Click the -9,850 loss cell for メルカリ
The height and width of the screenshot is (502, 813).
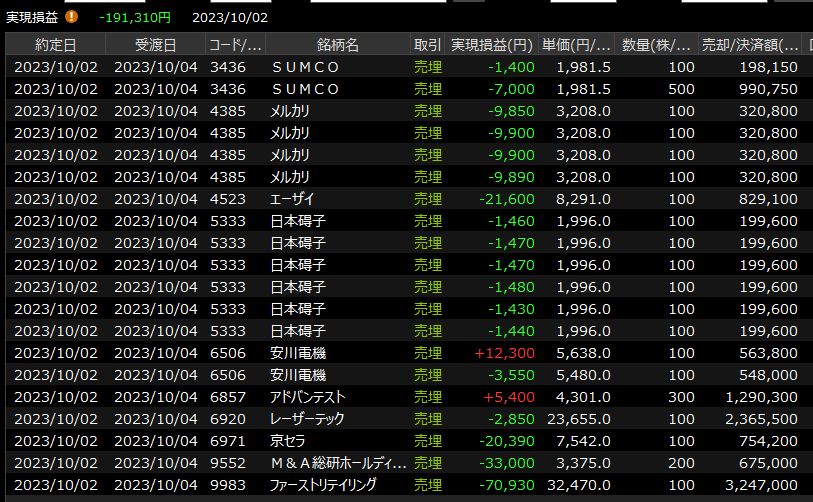(511, 111)
